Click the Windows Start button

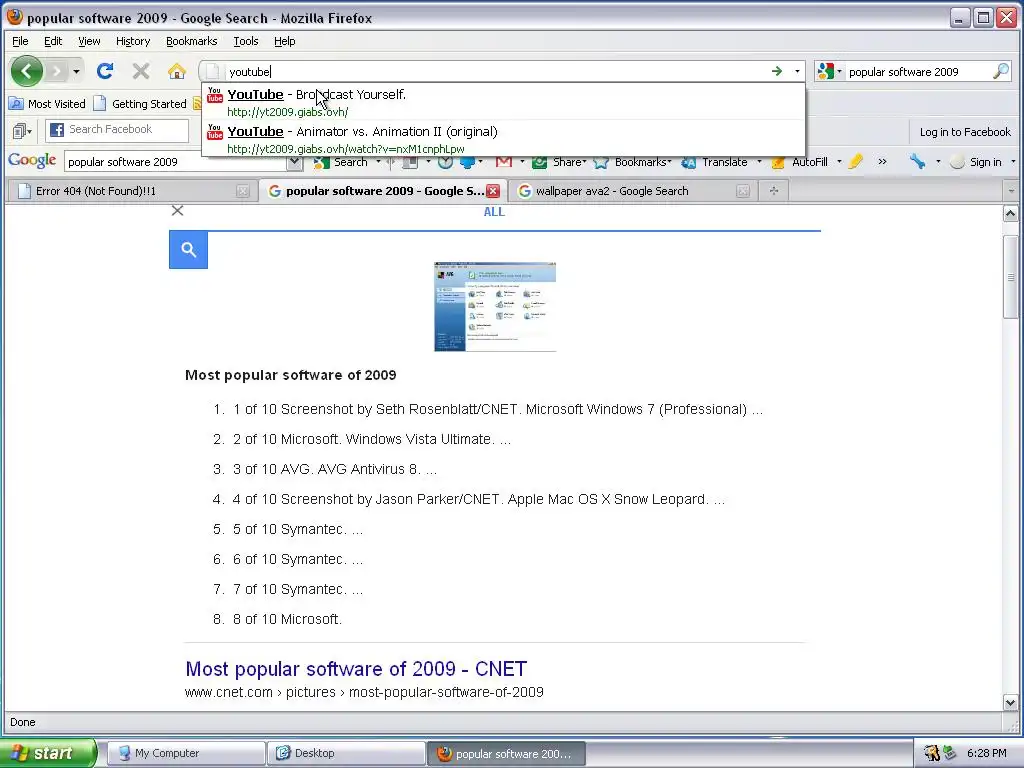coord(48,753)
